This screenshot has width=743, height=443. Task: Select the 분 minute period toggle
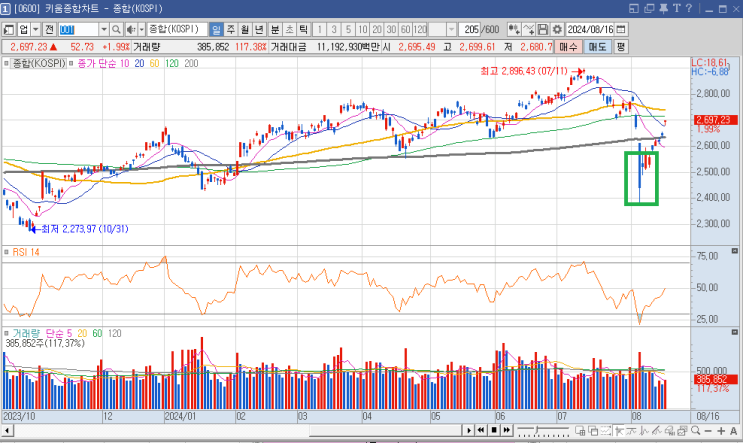click(x=275, y=29)
